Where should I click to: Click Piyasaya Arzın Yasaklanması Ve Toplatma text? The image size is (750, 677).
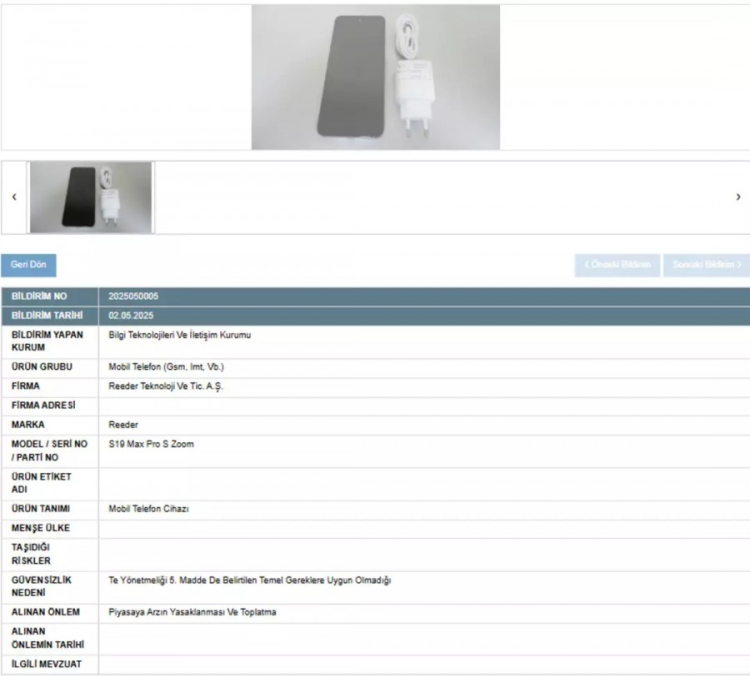coord(192,612)
